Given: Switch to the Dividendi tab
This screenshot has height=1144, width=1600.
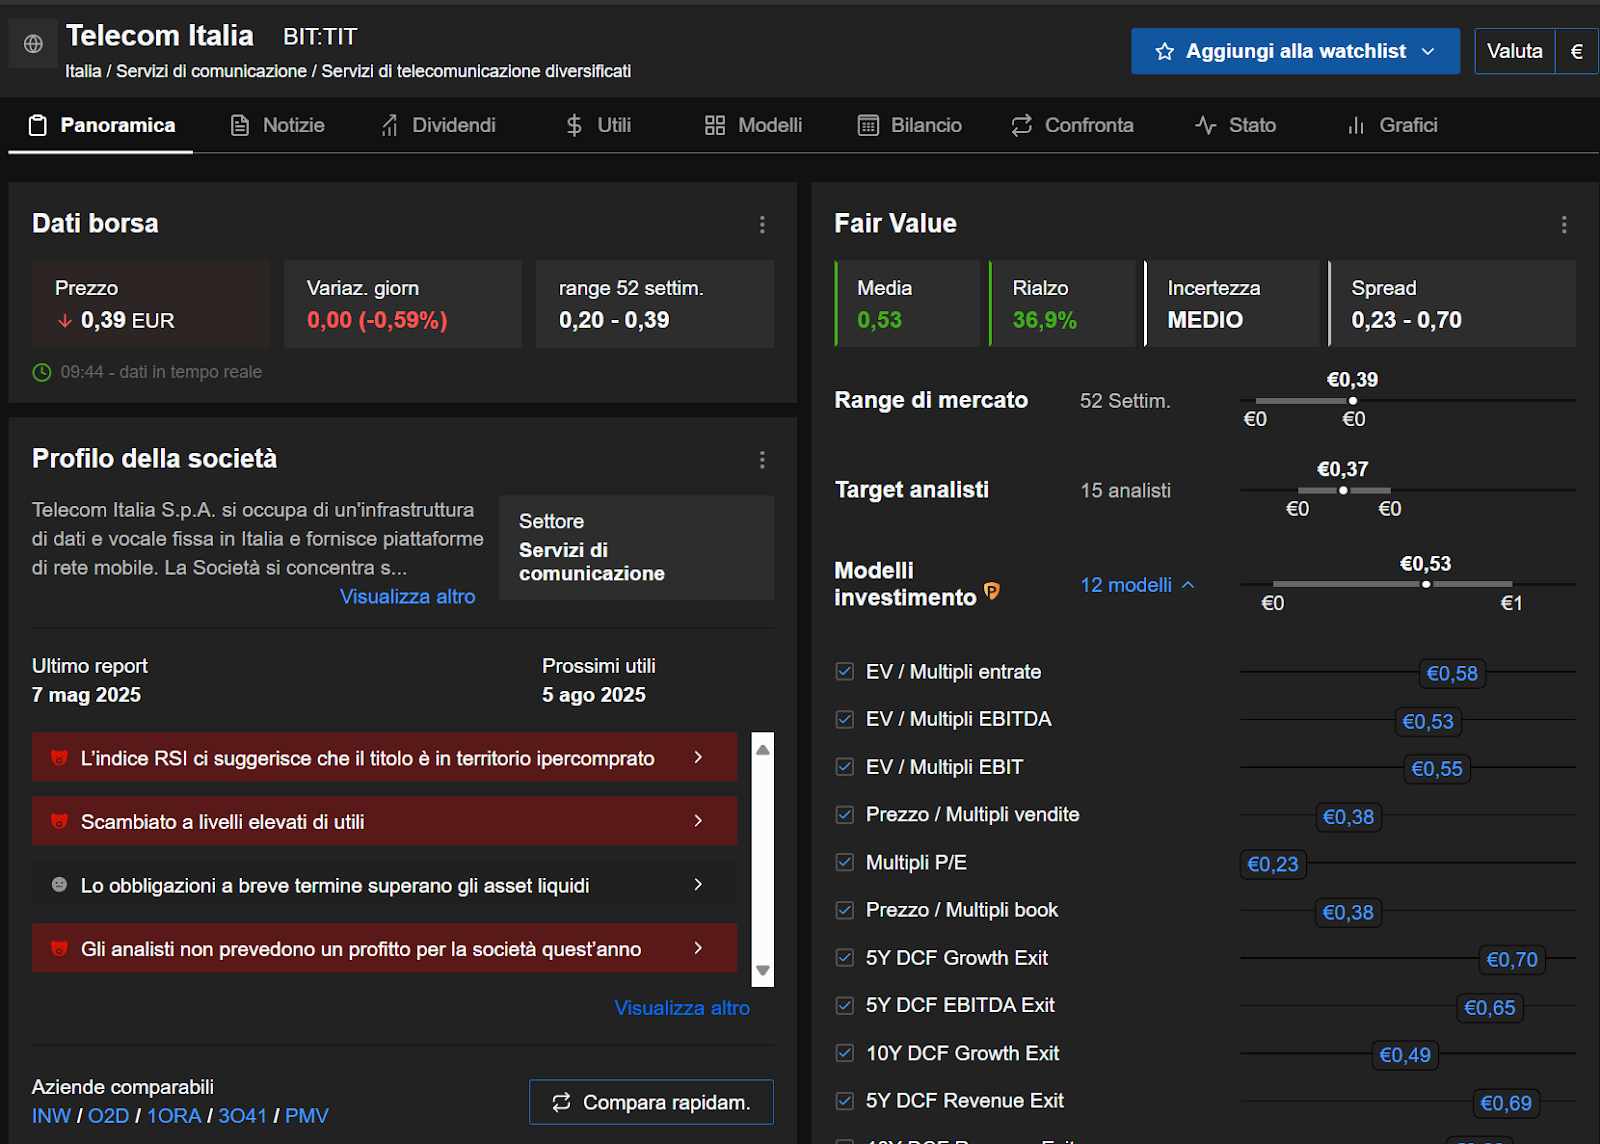Looking at the screenshot, I should coord(438,125).
